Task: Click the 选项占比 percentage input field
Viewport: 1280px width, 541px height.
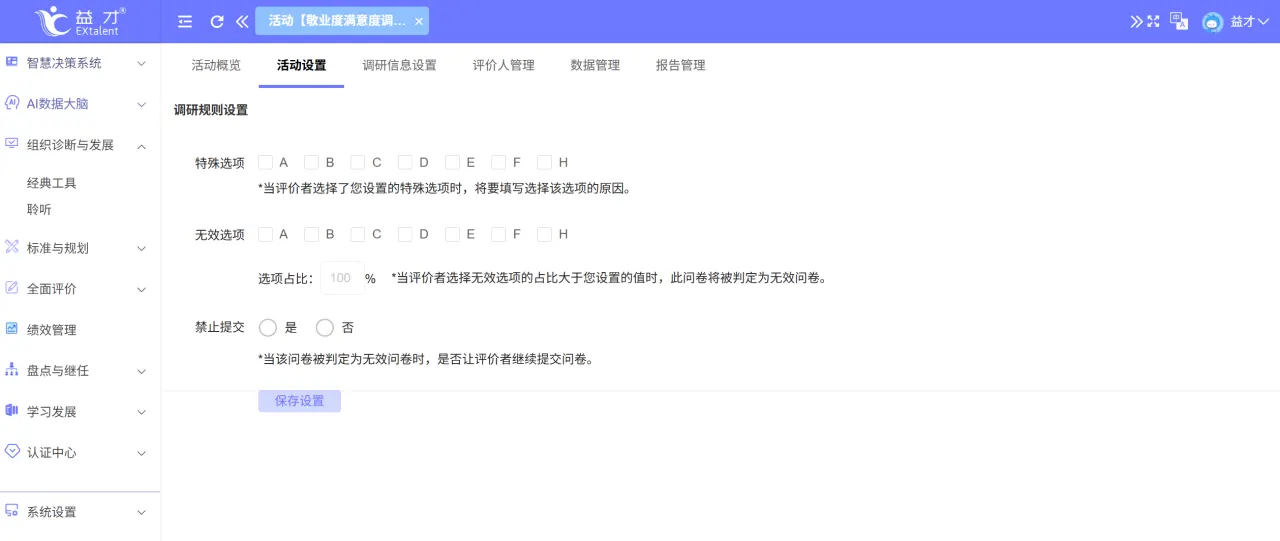Action: click(x=342, y=278)
